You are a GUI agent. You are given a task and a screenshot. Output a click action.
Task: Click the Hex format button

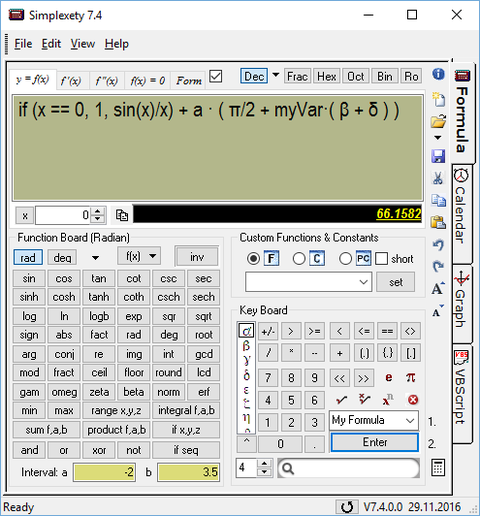(x=327, y=76)
